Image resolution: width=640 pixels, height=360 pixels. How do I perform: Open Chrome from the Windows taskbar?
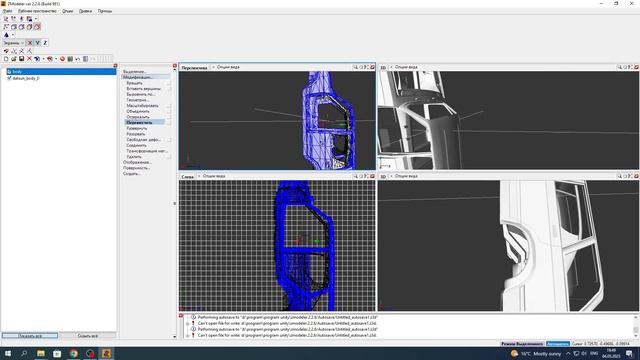73,353
